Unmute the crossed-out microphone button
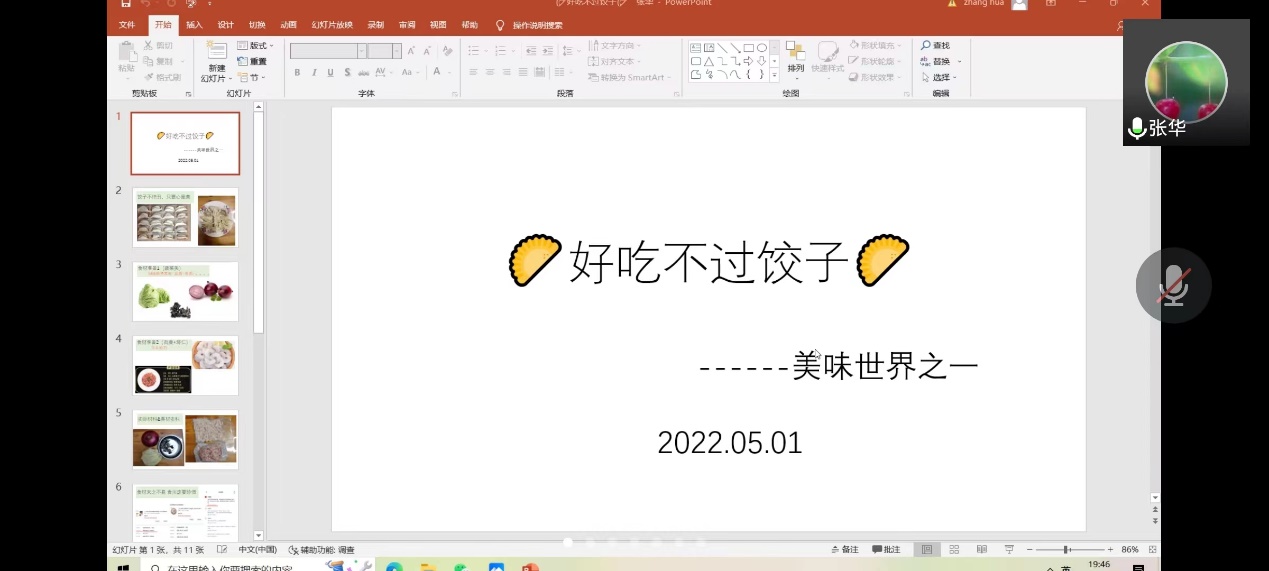The image size is (1269, 571). 1173,286
